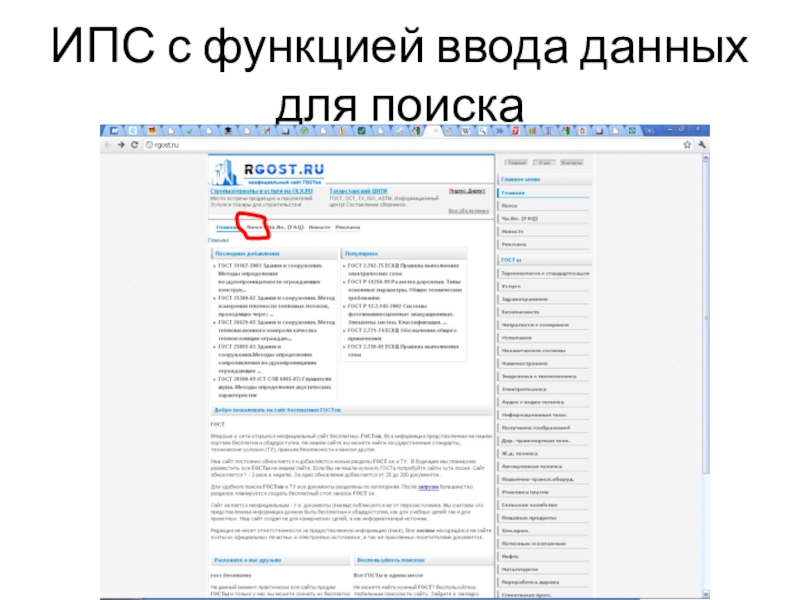Select Новости in the sidebar main menu
800x600 pixels.
pos(543,232)
